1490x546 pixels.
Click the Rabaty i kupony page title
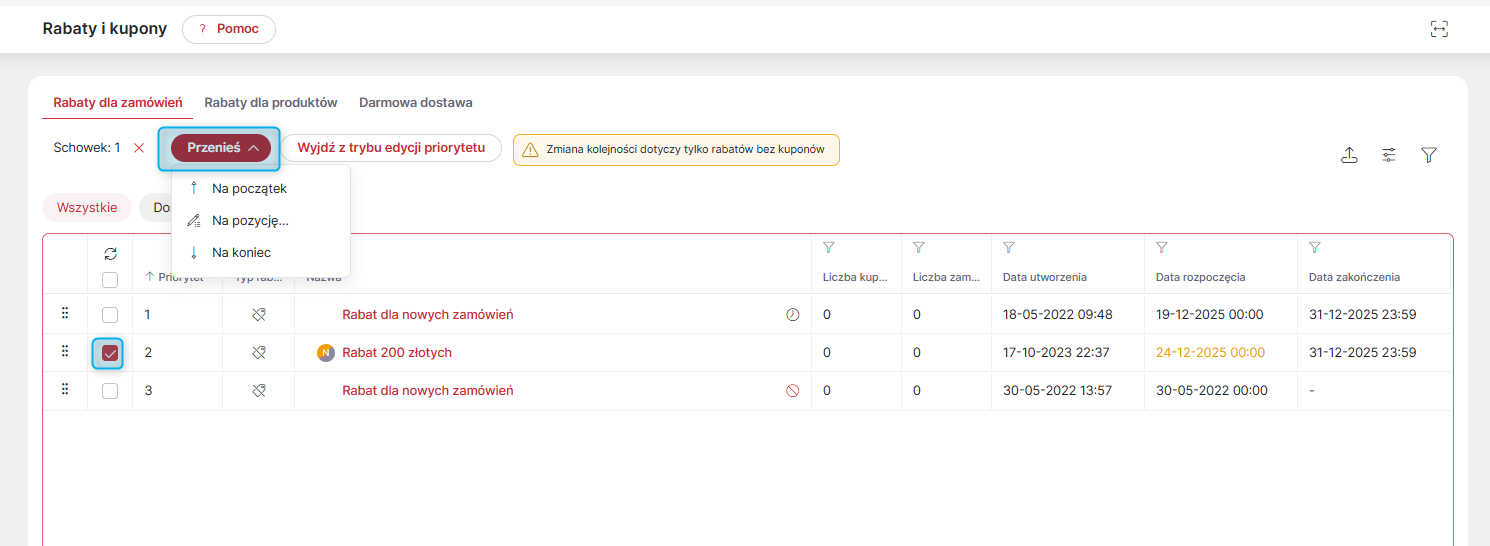(x=105, y=29)
